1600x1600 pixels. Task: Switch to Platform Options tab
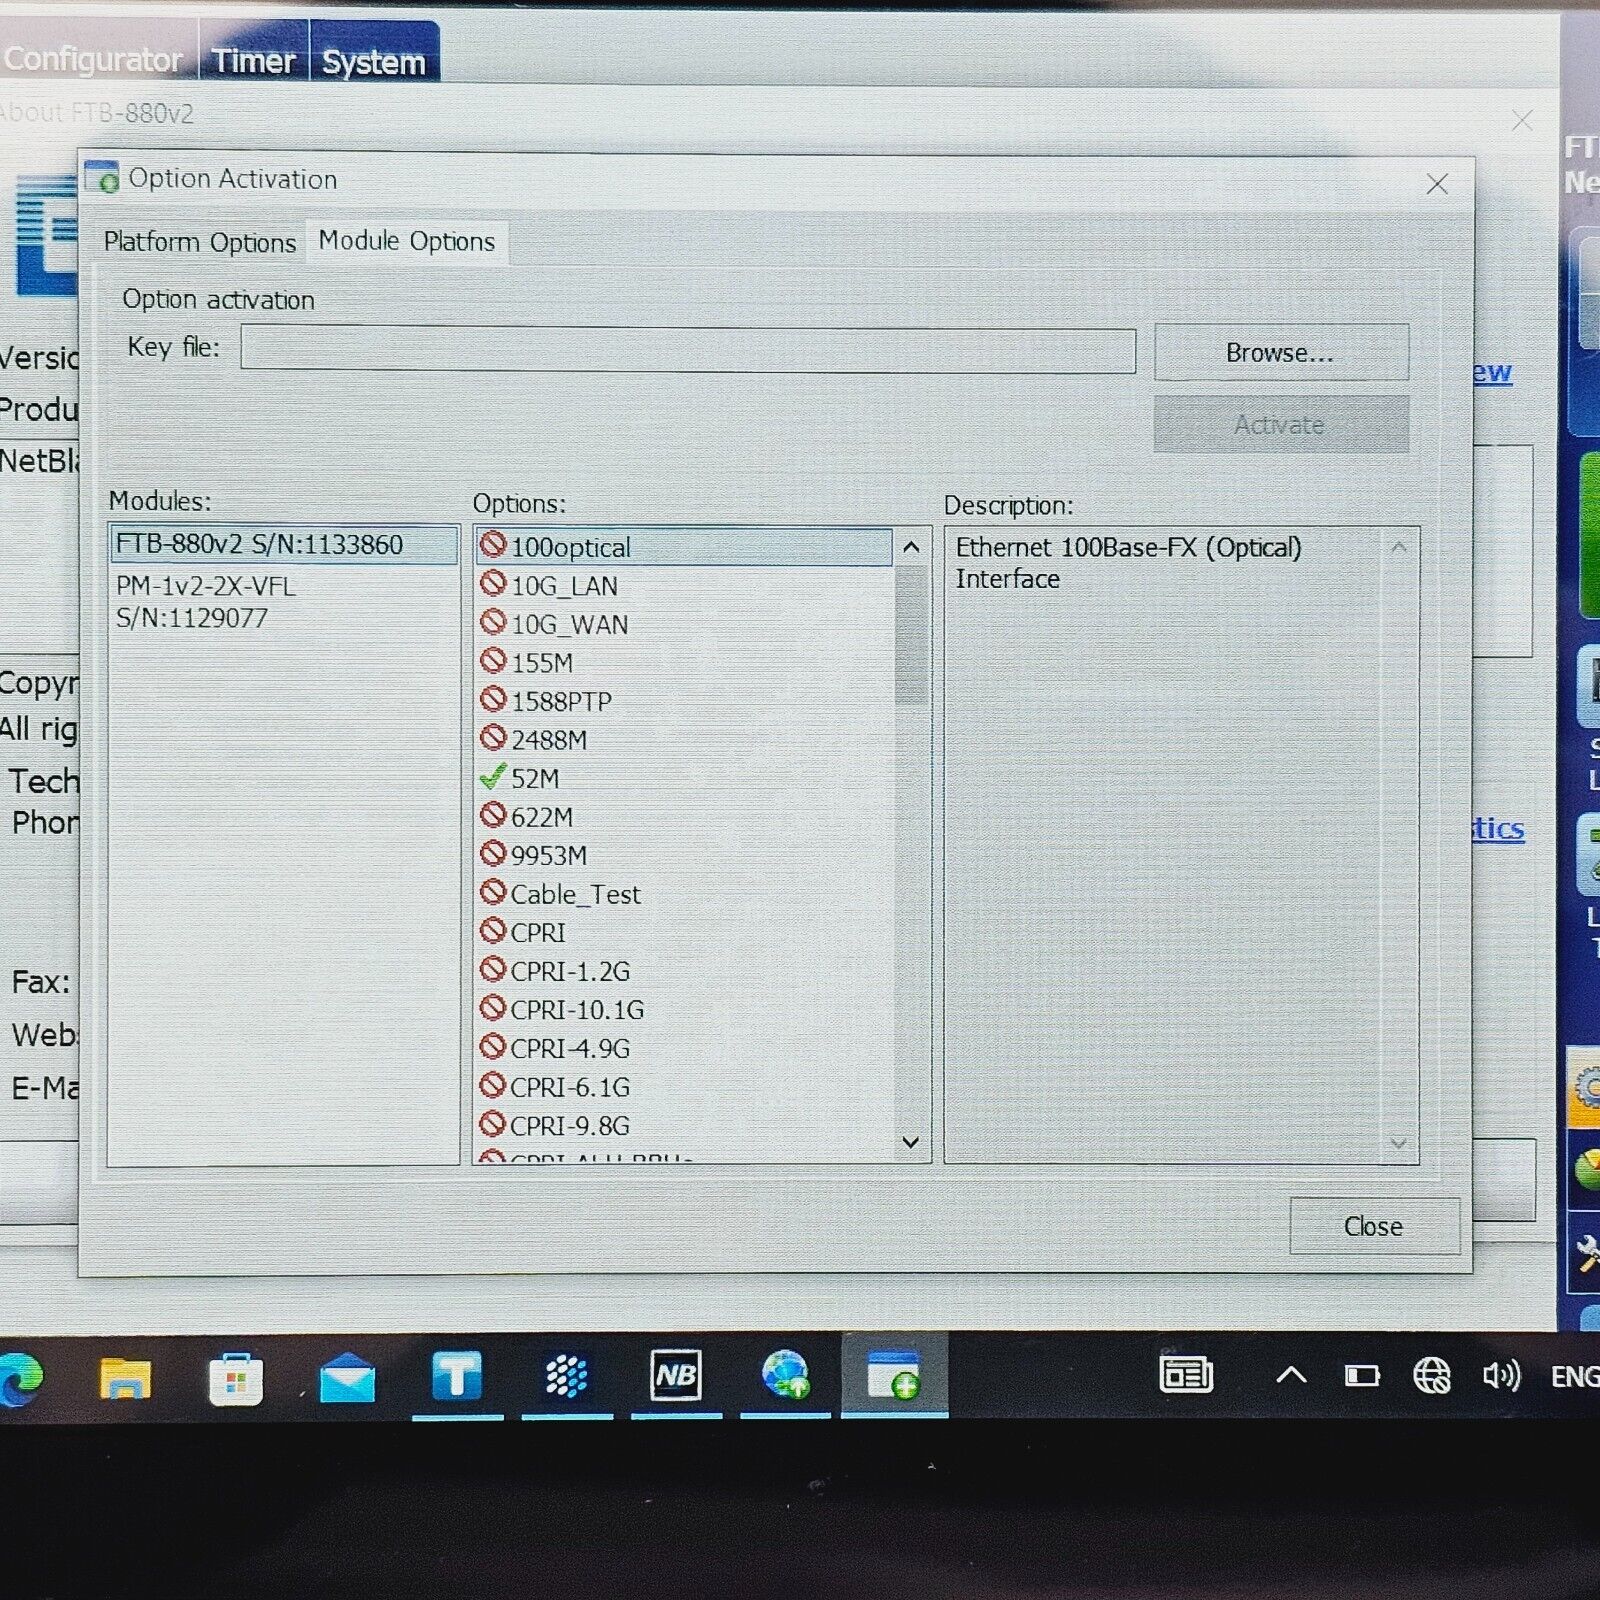(x=200, y=243)
